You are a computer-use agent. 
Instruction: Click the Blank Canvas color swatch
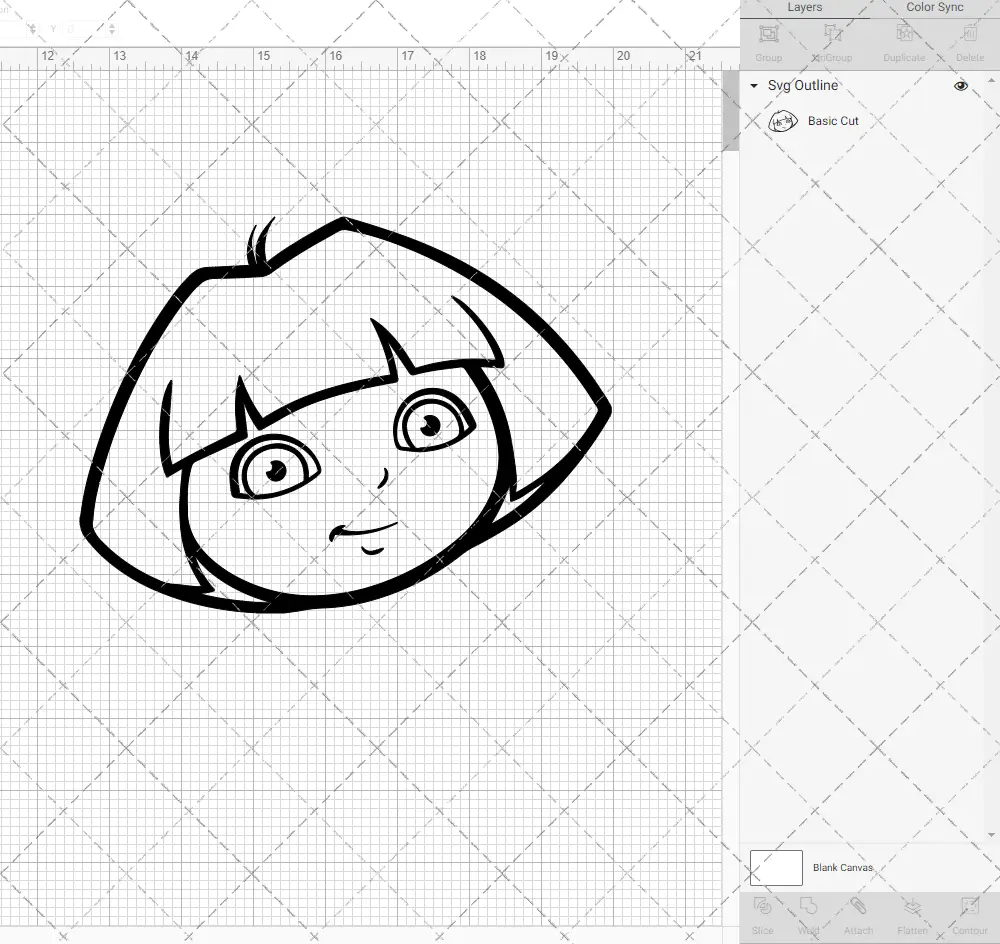(x=776, y=868)
